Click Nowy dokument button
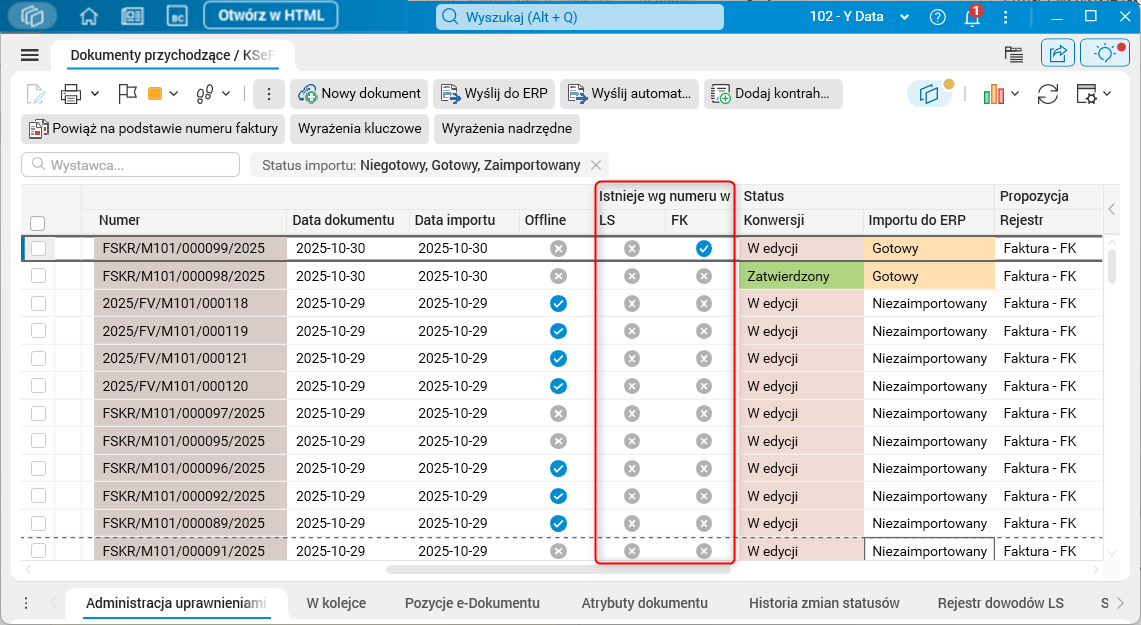 tap(359, 94)
